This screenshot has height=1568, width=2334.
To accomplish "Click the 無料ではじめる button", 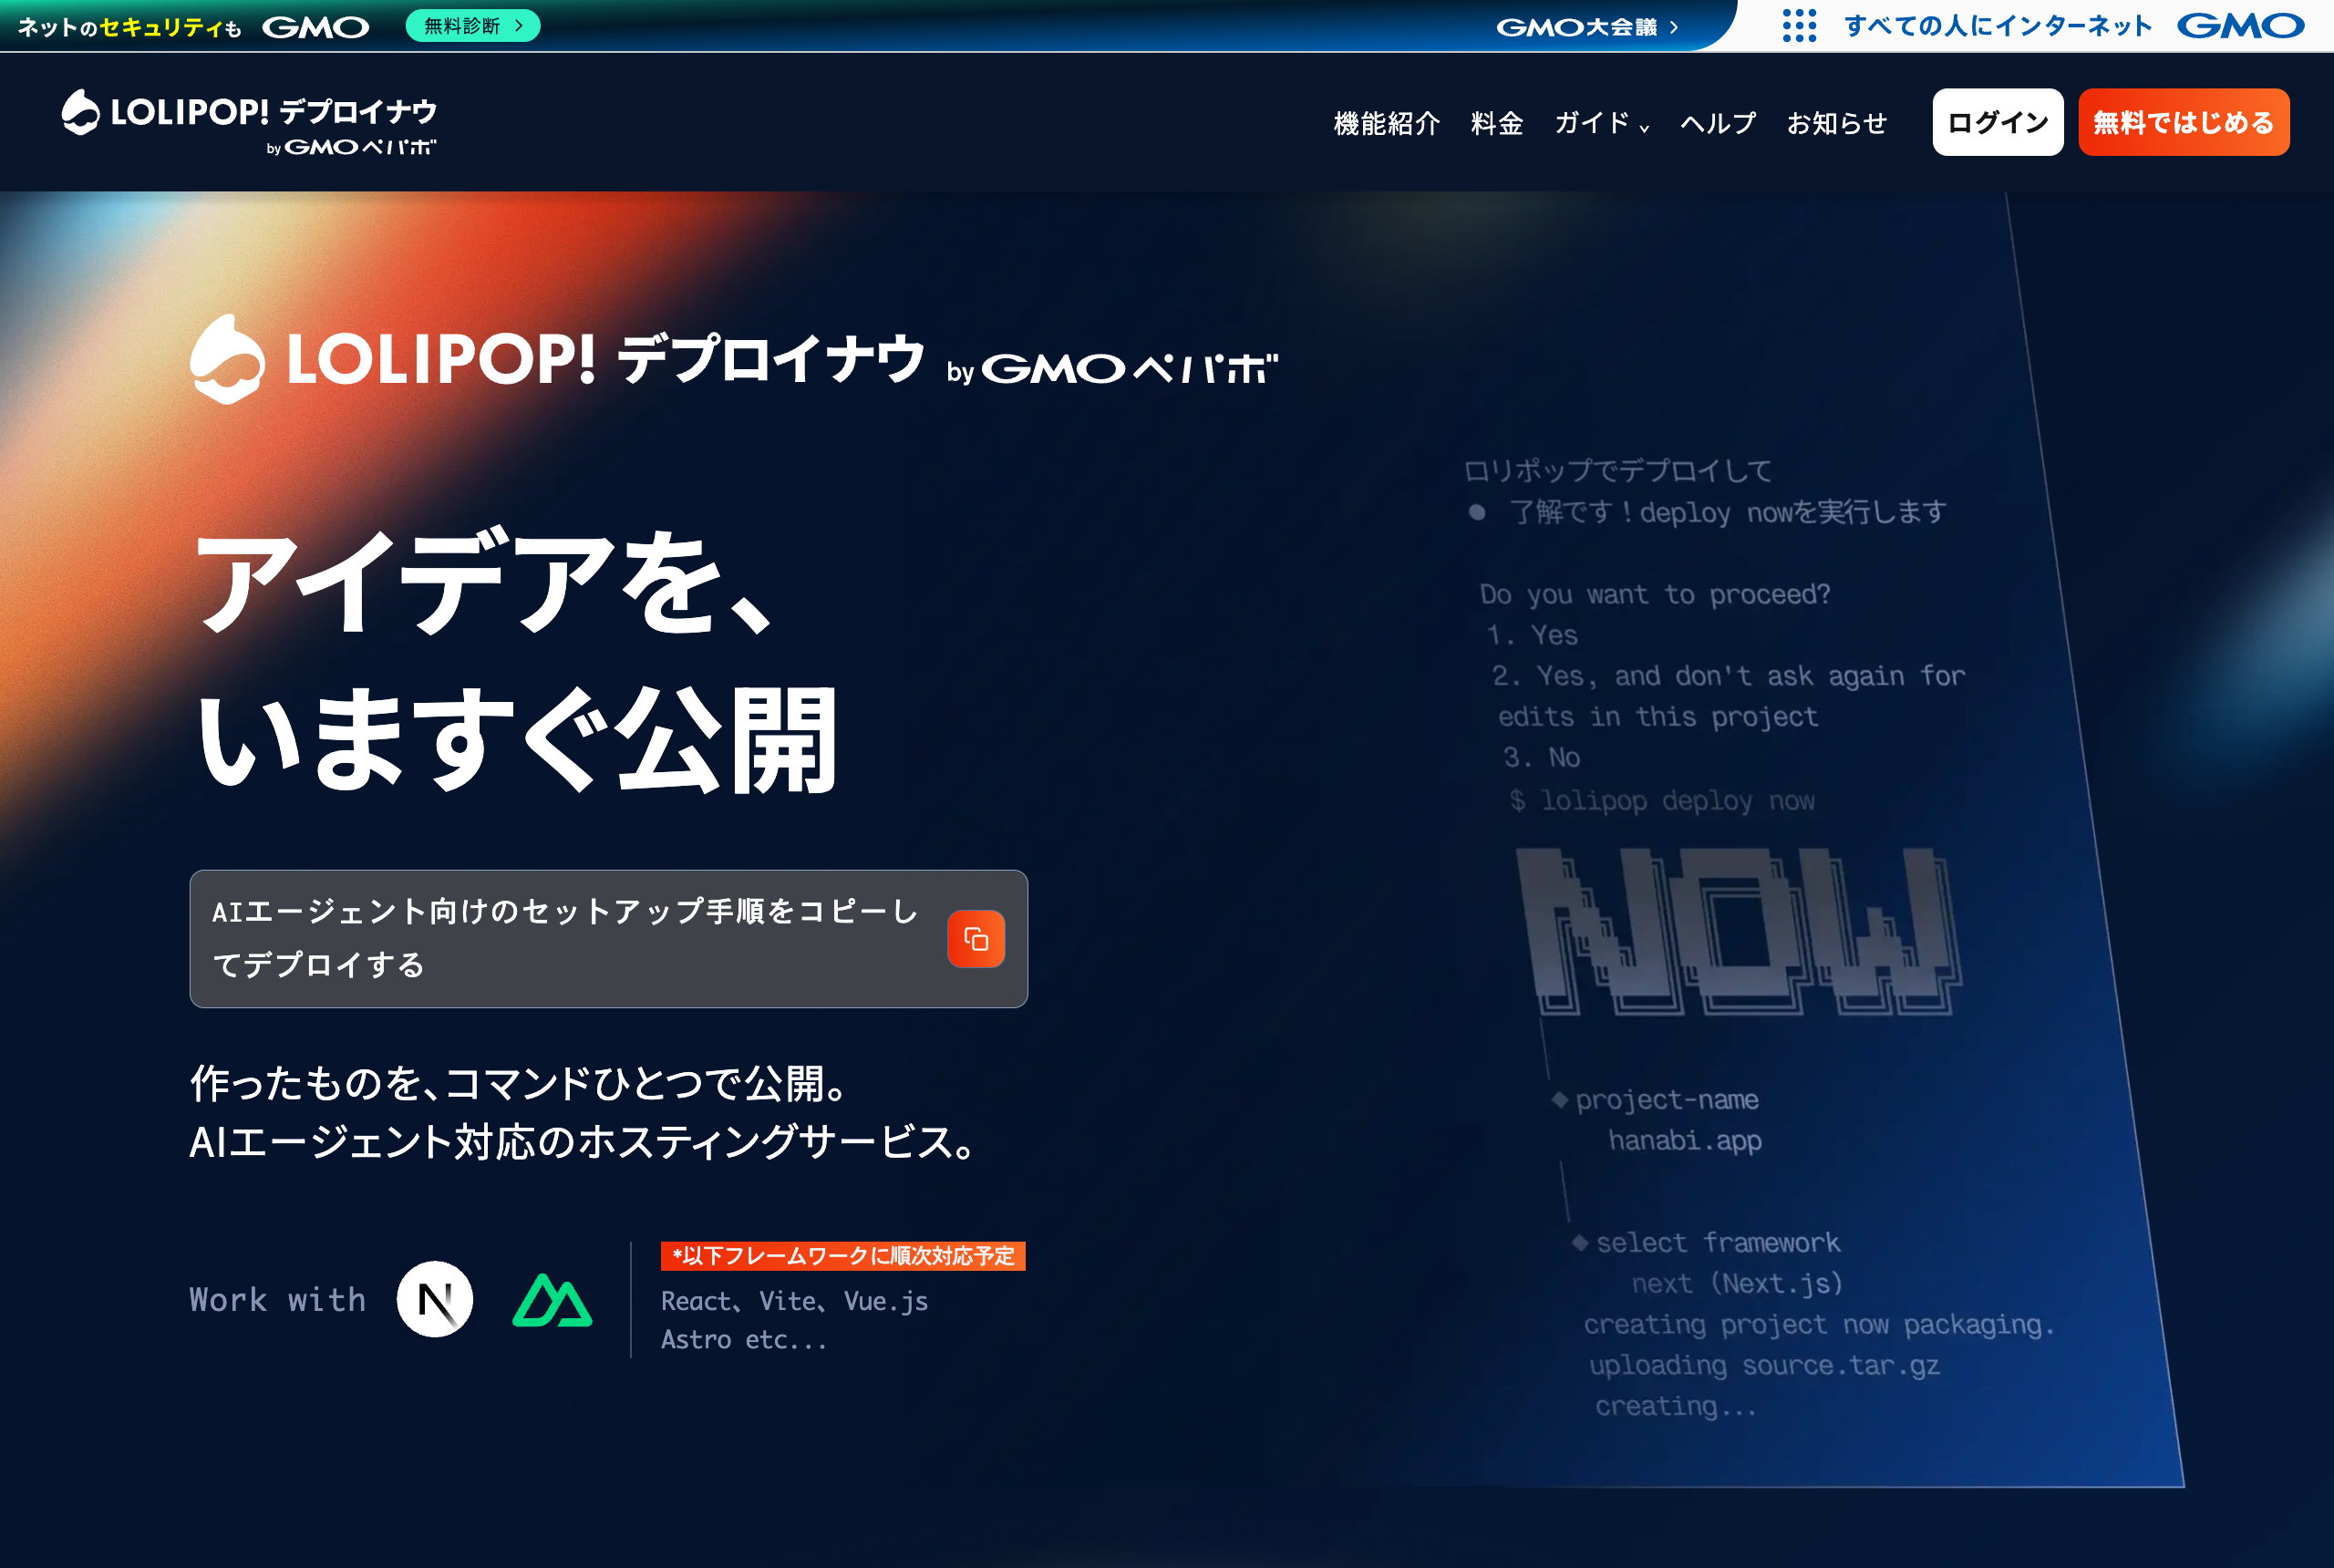I will tap(2183, 122).
